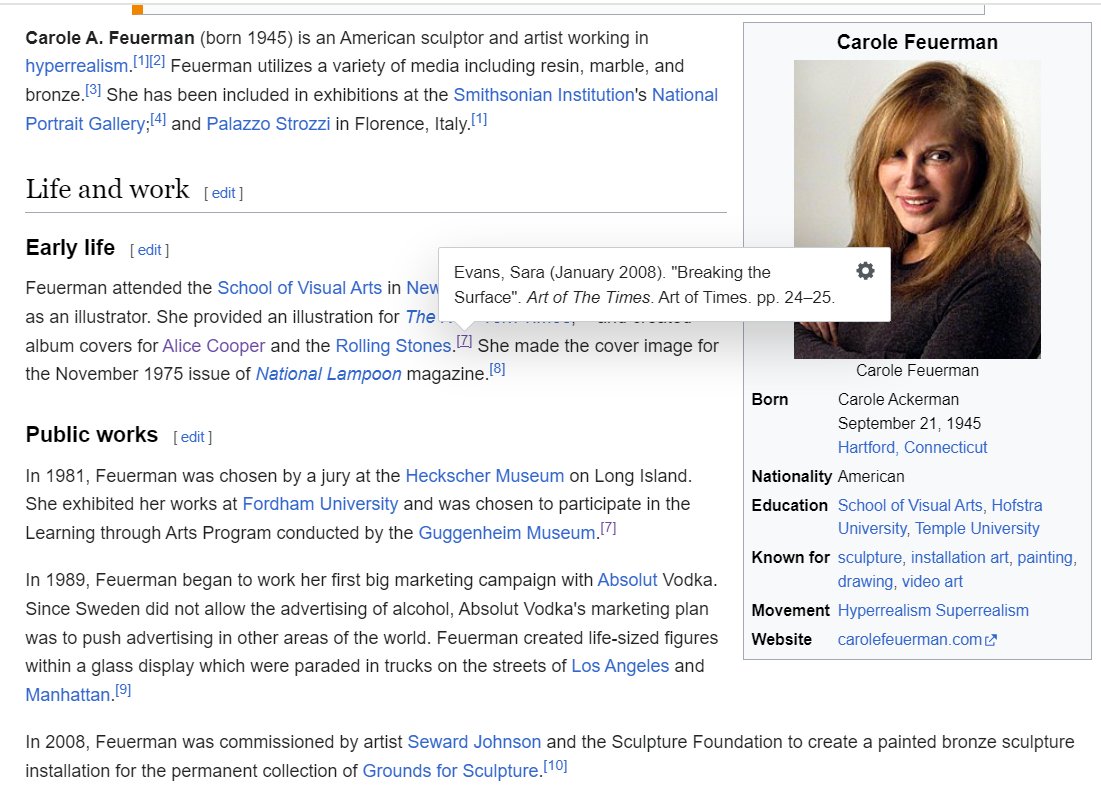This screenshot has width=1101, height=787.
Task: Click citation 10 after Grounds for Sculpture
Action: coord(555,765)
